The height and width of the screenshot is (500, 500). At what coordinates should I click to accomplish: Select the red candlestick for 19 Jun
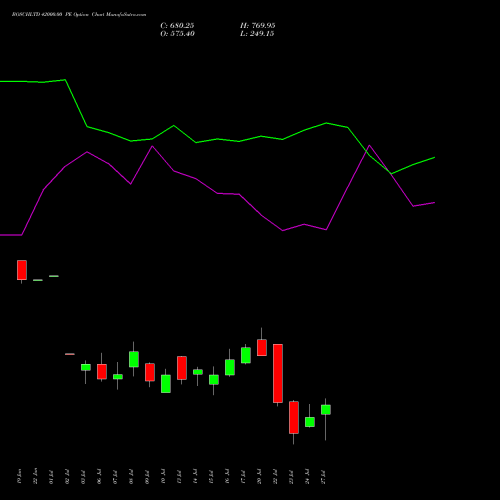22,270
